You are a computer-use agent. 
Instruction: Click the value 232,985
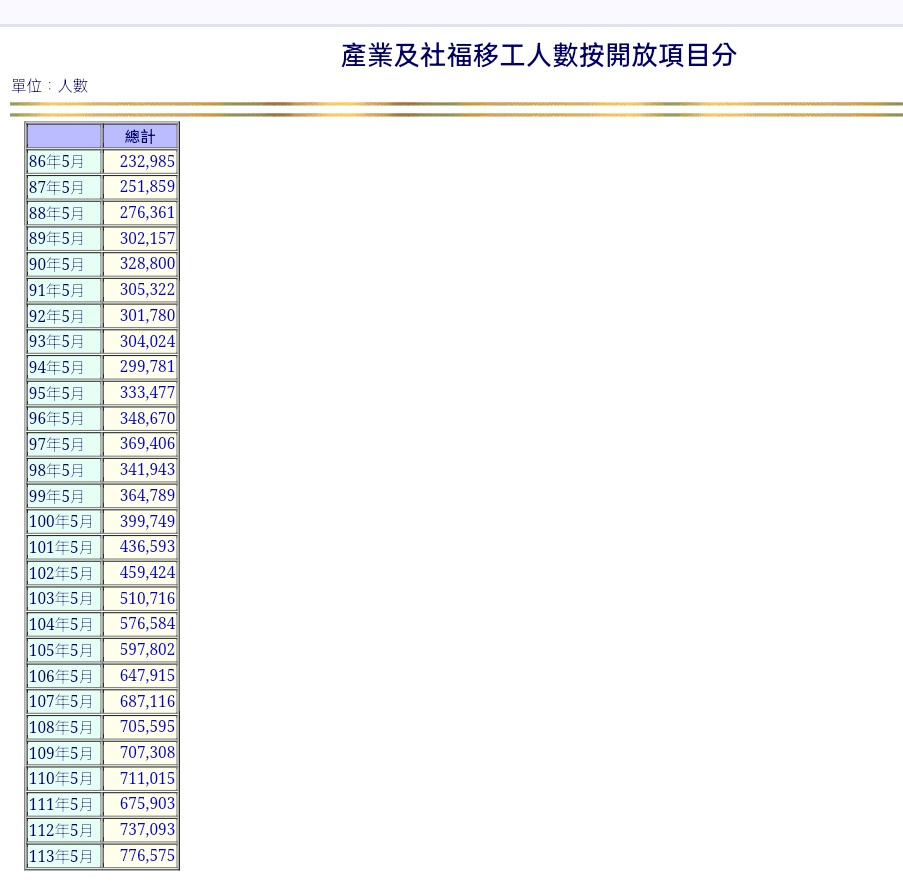[146, 161]
